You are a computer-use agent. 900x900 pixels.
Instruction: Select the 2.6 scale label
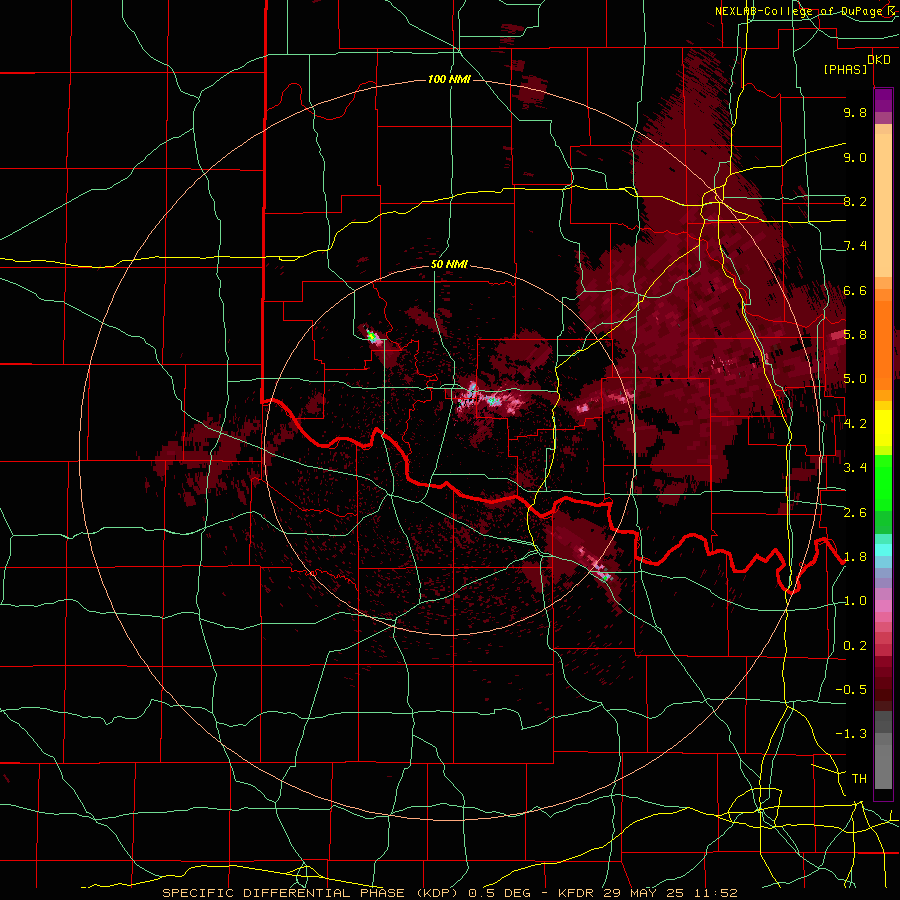pos(855,513)
